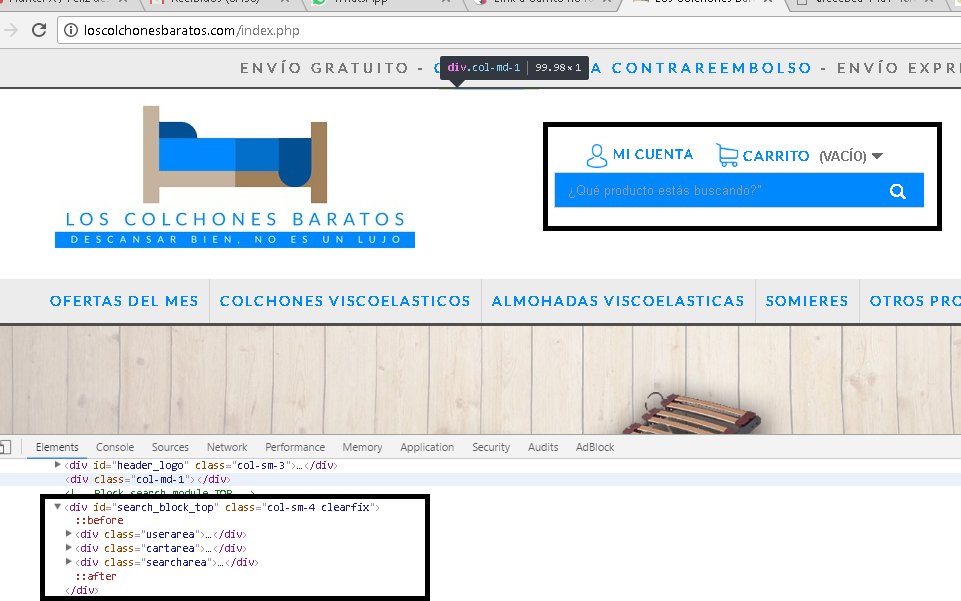Collapse the search_block_top div node
Viewport: 961px width, 601px height.
pos(57,508)
